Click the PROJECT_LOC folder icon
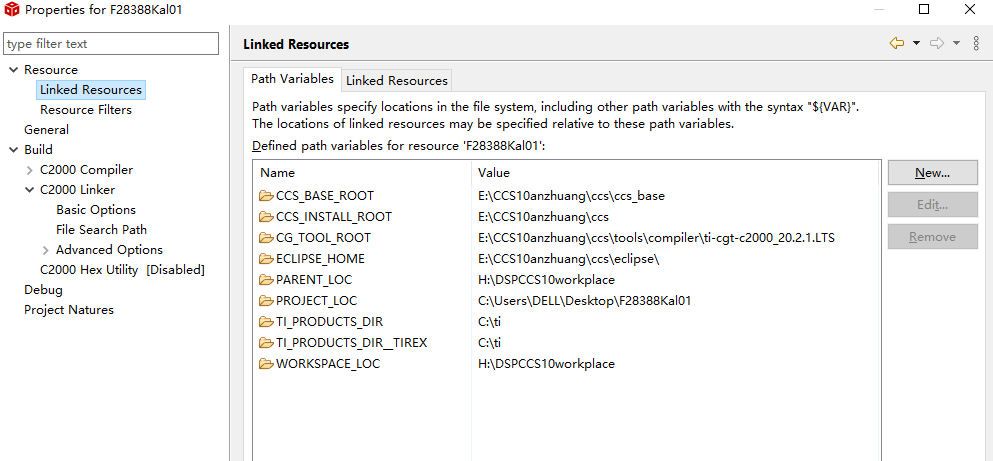The width and height of the screenshot is (993, 461). coord(266,301)
